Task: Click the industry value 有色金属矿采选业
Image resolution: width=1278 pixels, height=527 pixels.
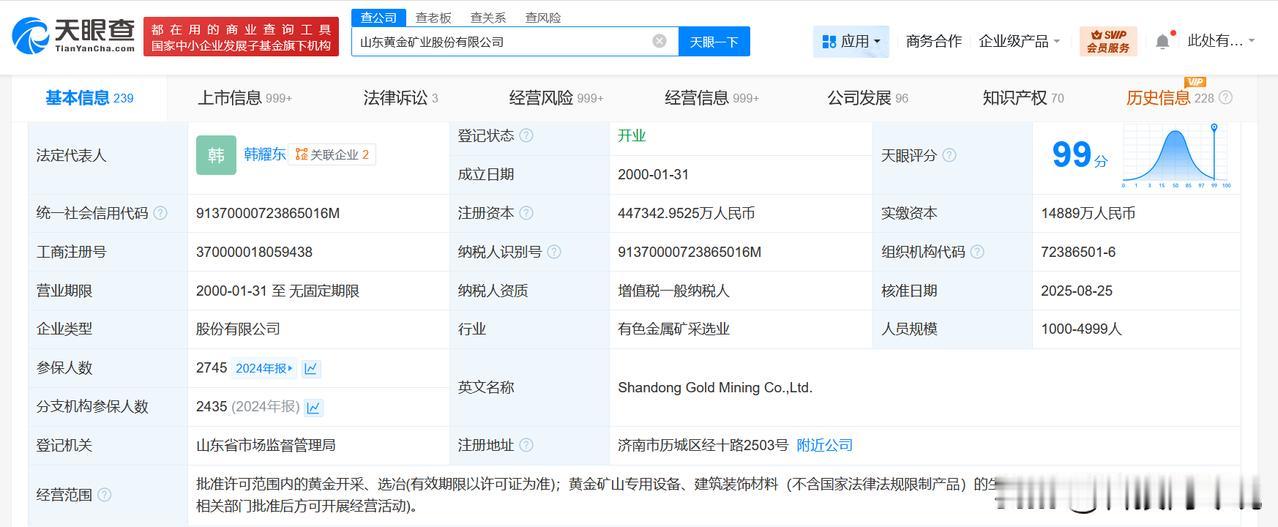Action: coord(674,329)
